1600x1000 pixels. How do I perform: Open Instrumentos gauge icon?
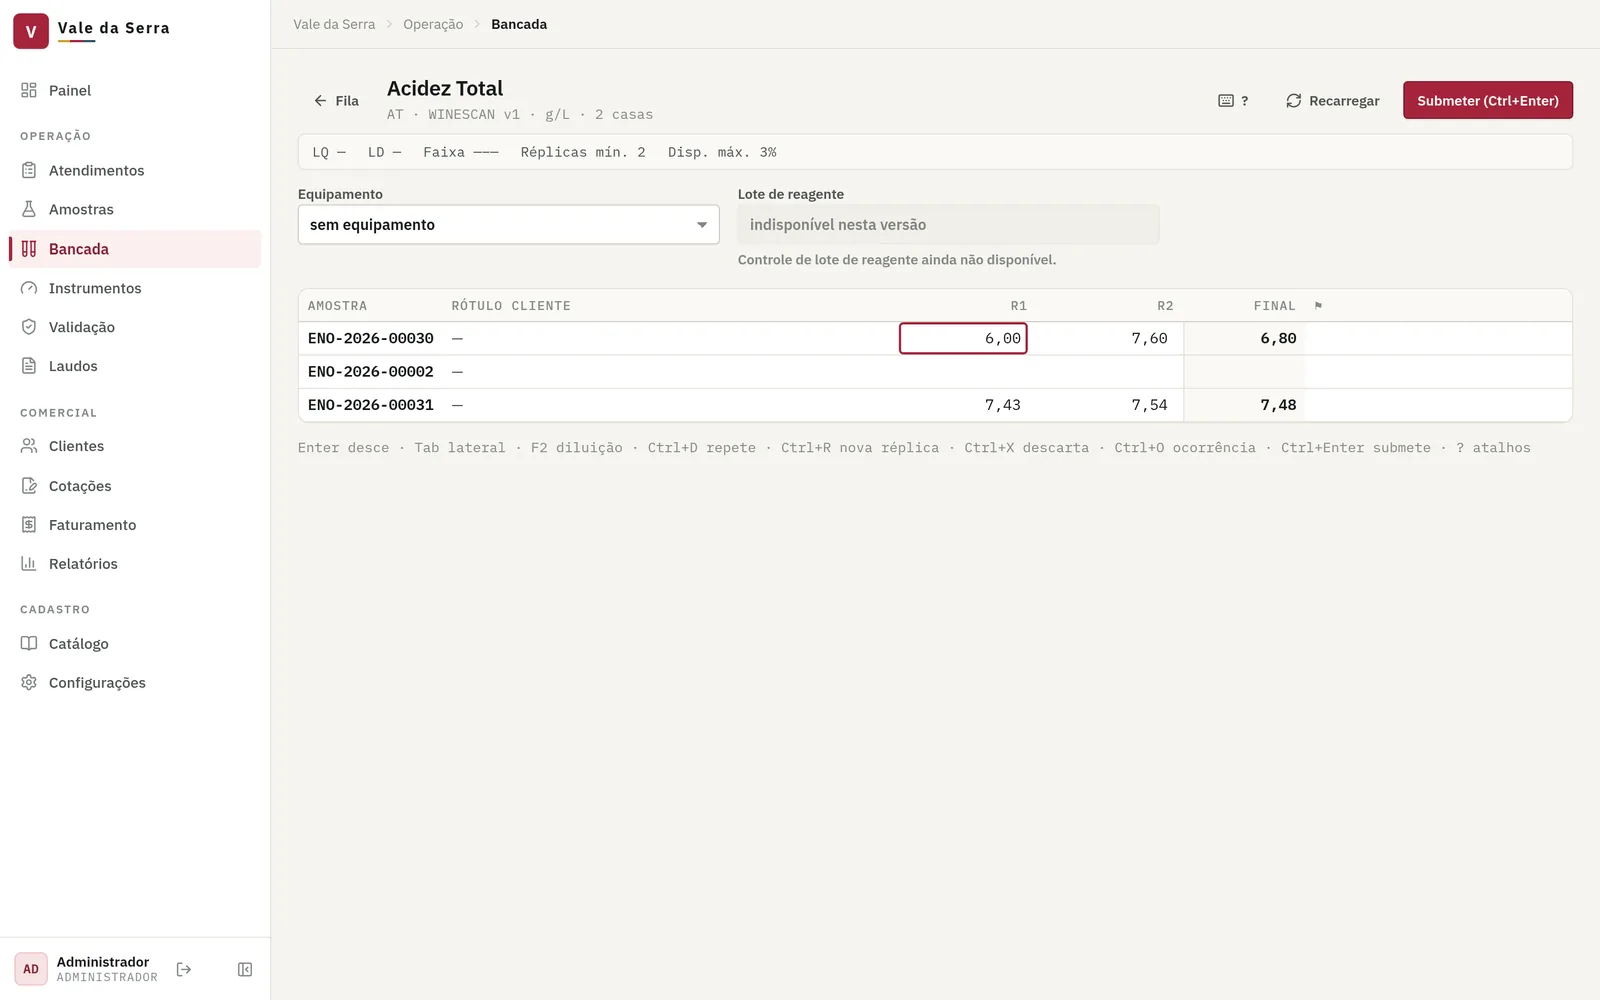(x=29, y=288)
